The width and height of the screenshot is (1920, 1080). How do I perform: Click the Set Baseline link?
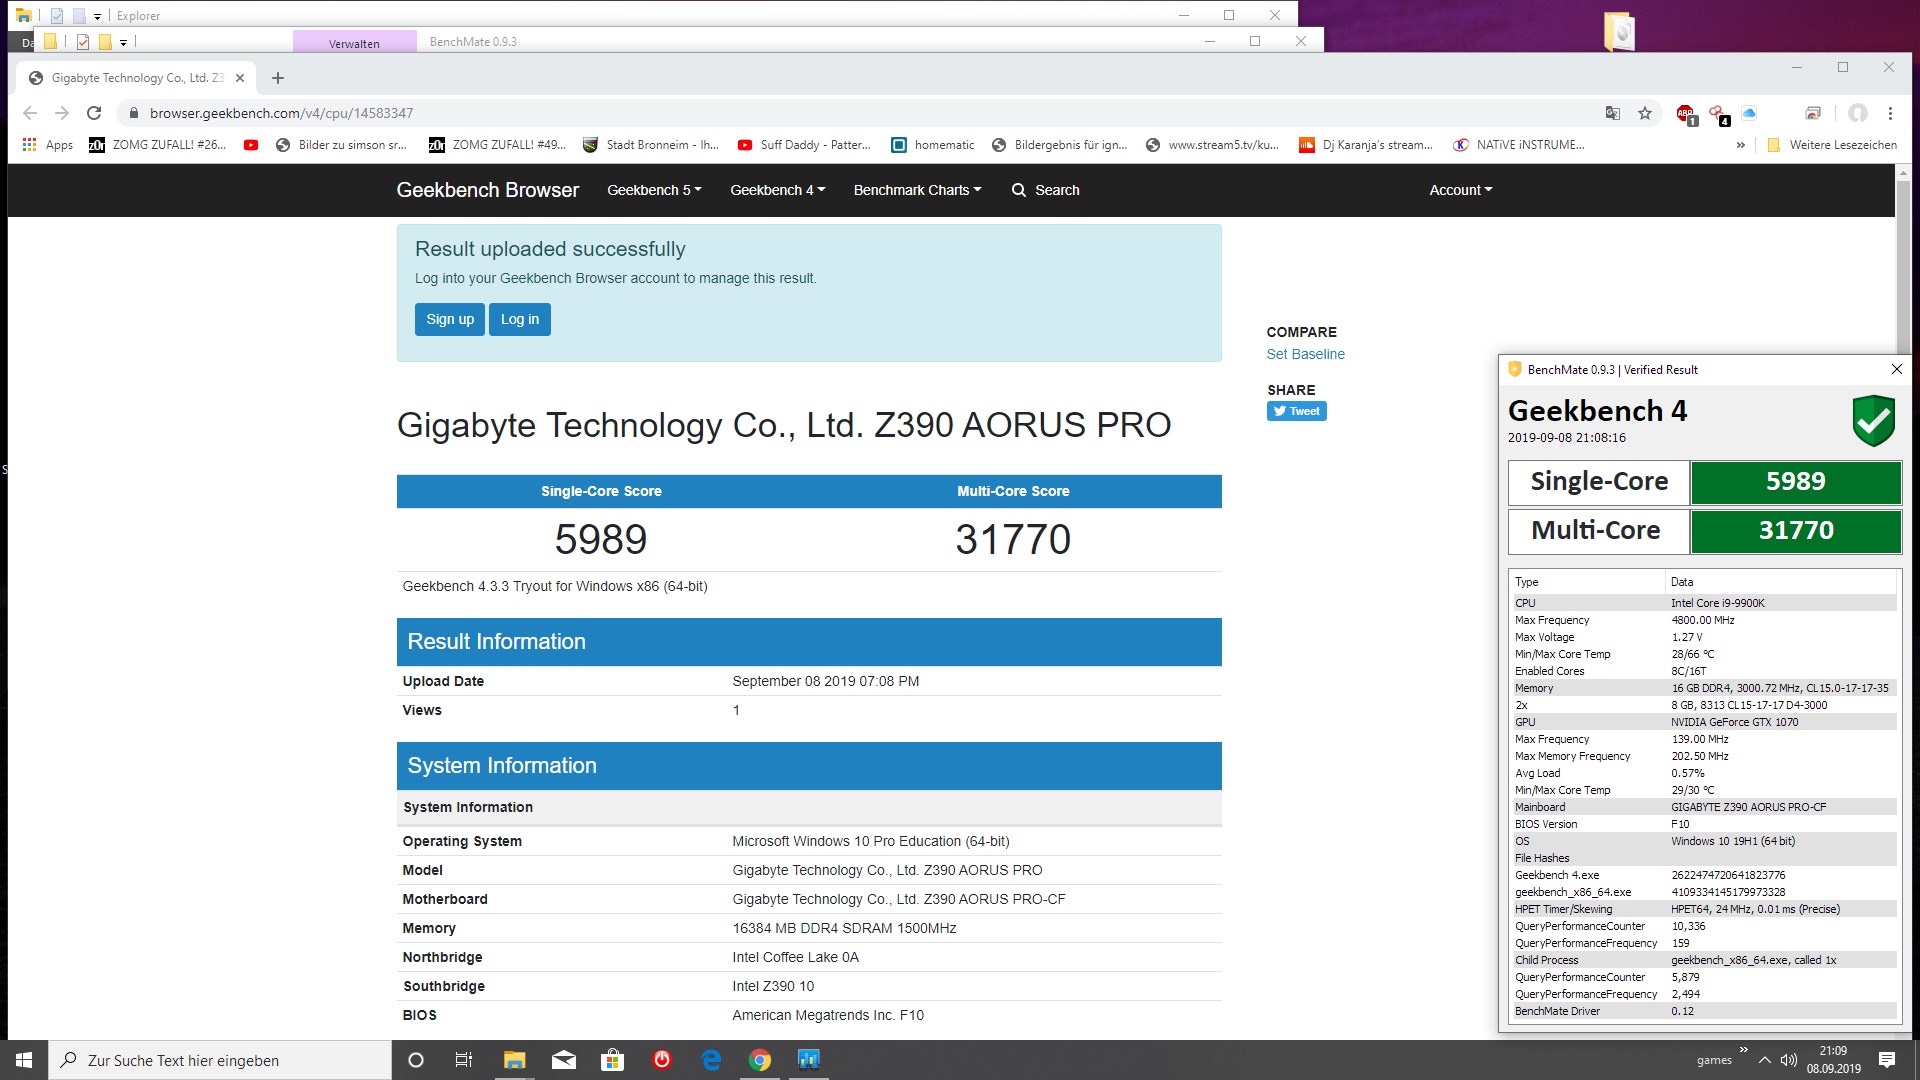pos(1305,354)
